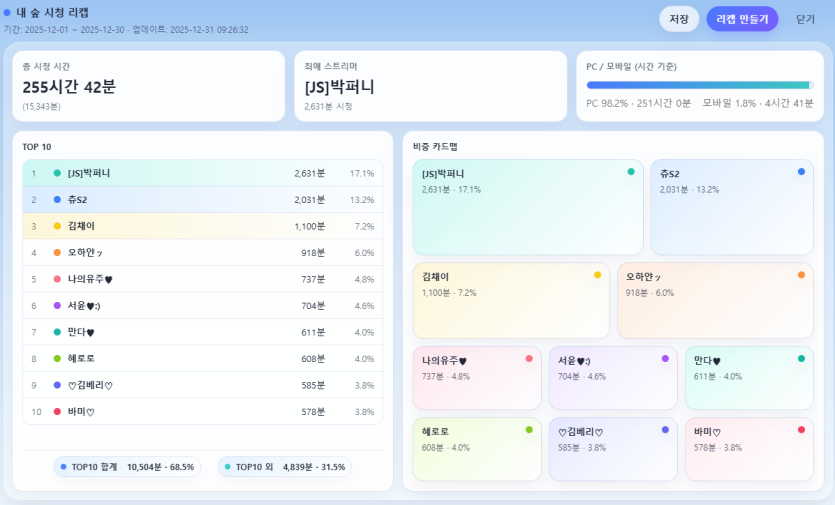Click the orange dot beside 오하얀ッ in list
Image resolution: width=835 pixels, height=505 pixels.
coord(57,253)
